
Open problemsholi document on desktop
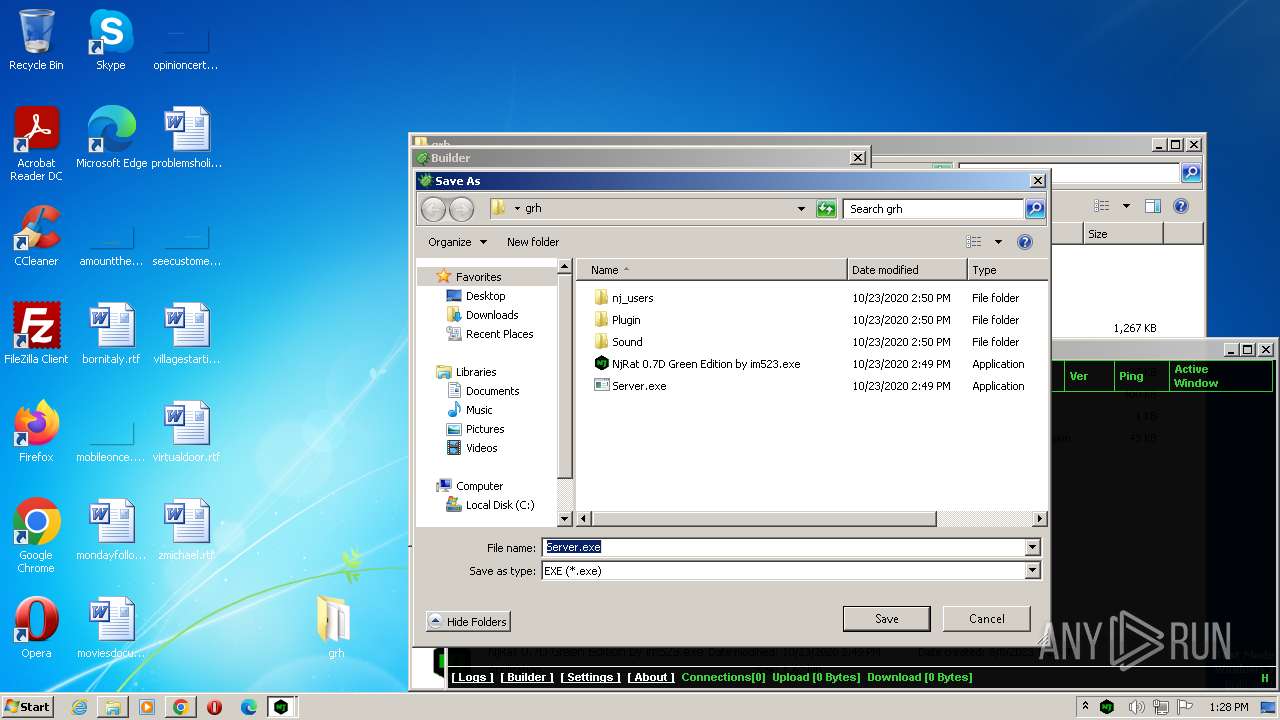click(186, 138)
